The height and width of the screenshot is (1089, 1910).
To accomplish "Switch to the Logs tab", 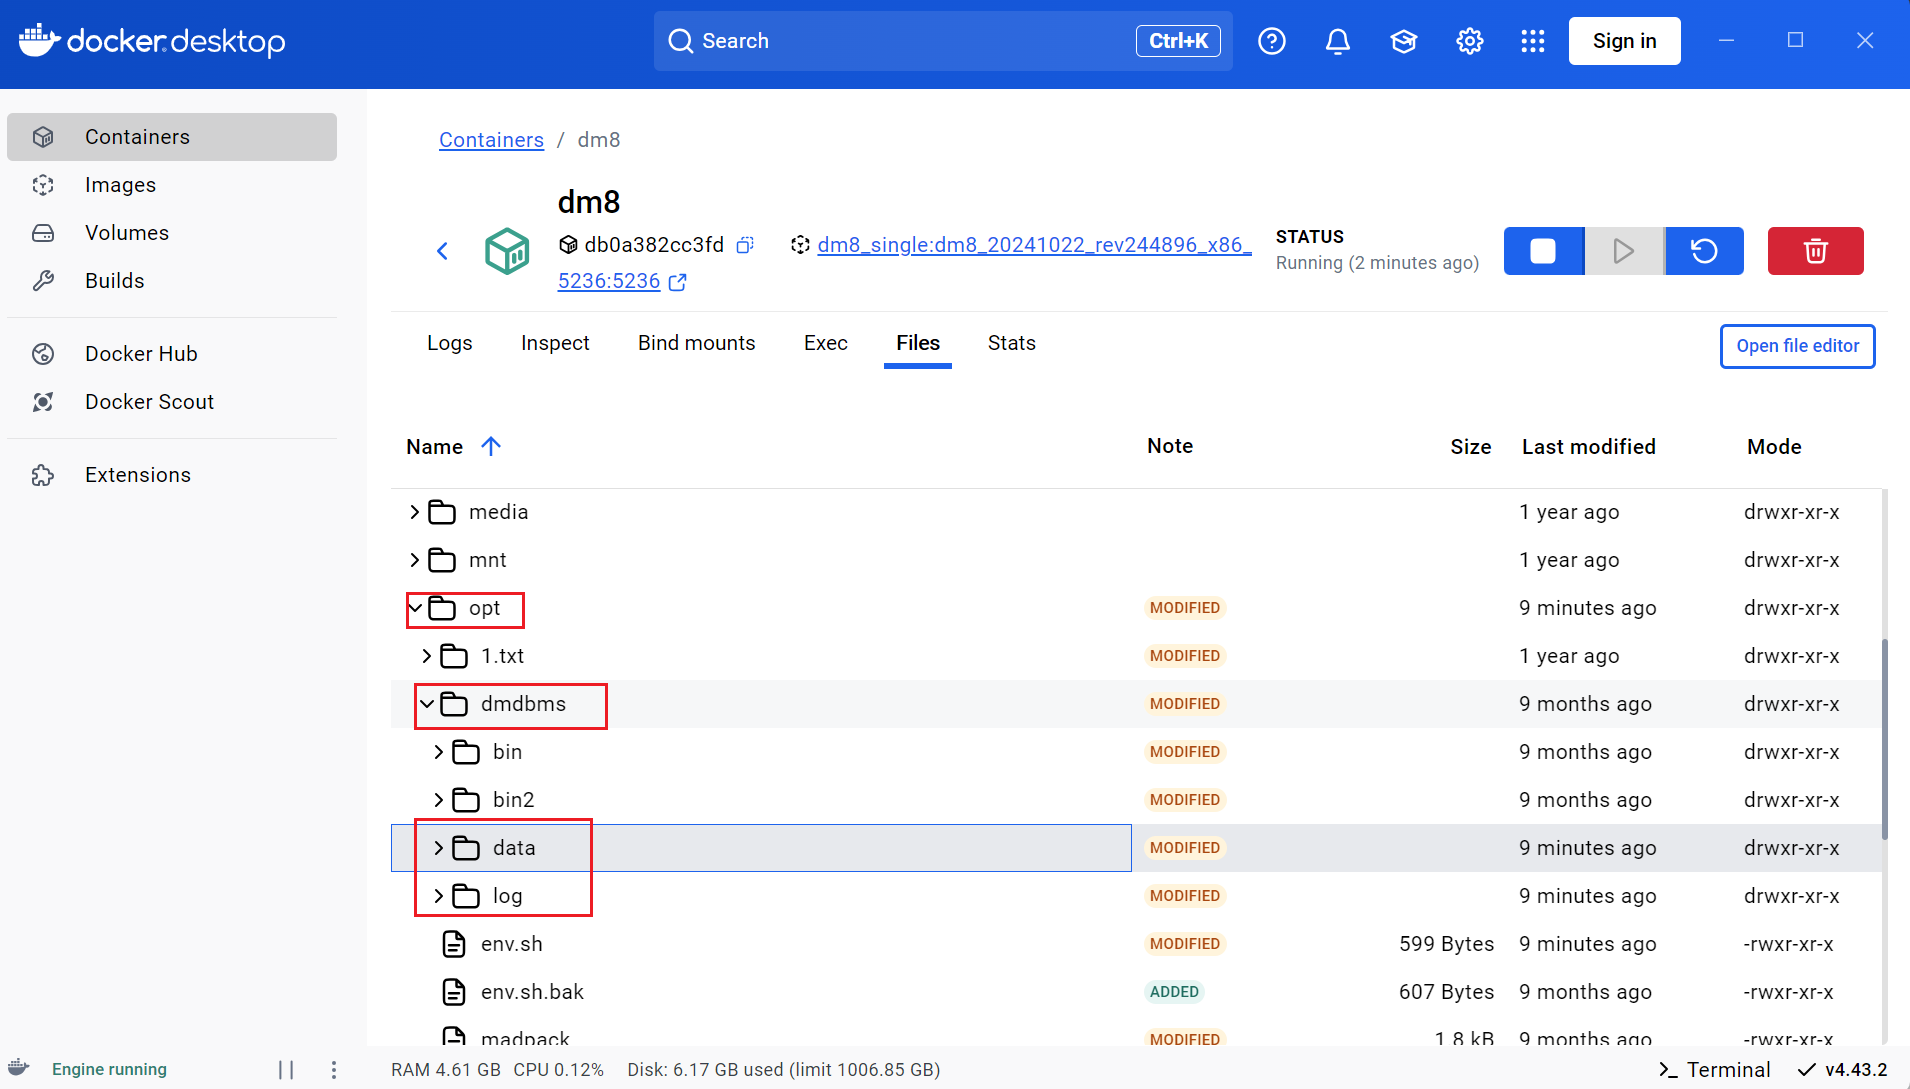I will [450, 343].
